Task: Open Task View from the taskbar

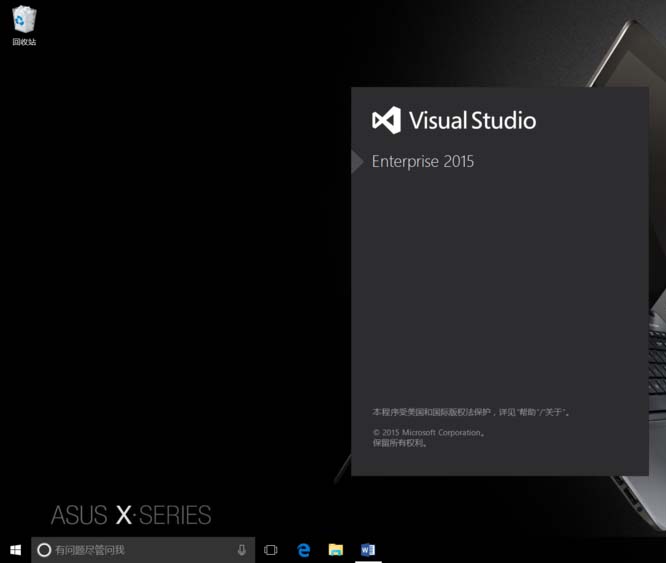Action: click(x=270, y=550)
